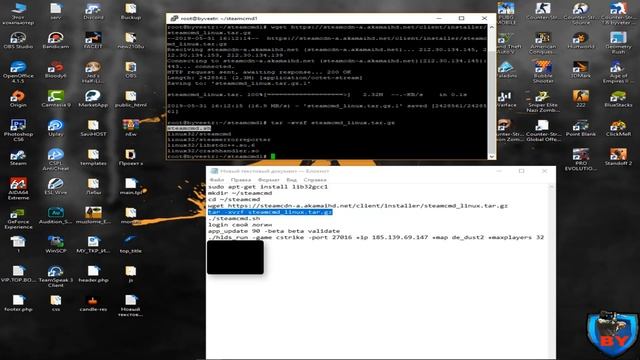Image resolution: width=640 pixels, height=360 pixels.
Task: Select the footer.php file icon
Action: [18, 303]
